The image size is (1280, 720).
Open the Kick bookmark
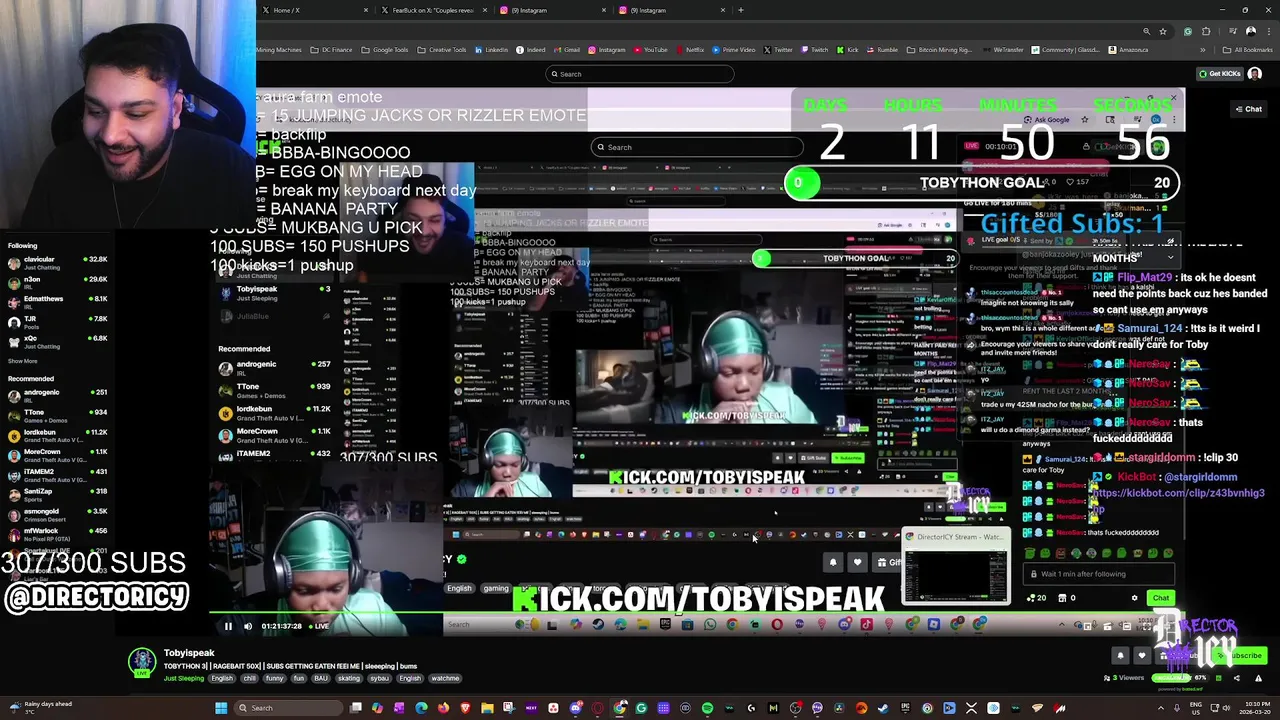pos(847,50)
